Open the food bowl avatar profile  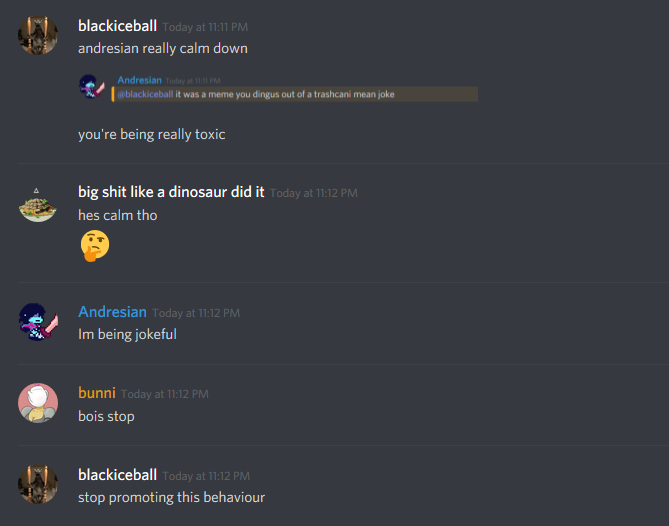click(38, 205)
